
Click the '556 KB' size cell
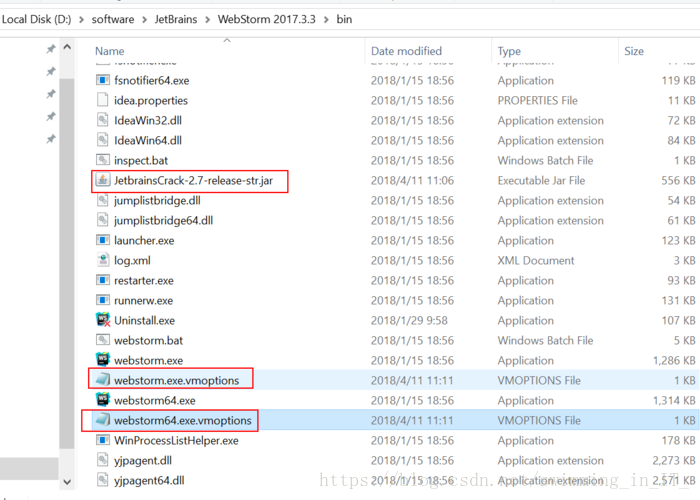pyautogui.click(x=678, y=180)
